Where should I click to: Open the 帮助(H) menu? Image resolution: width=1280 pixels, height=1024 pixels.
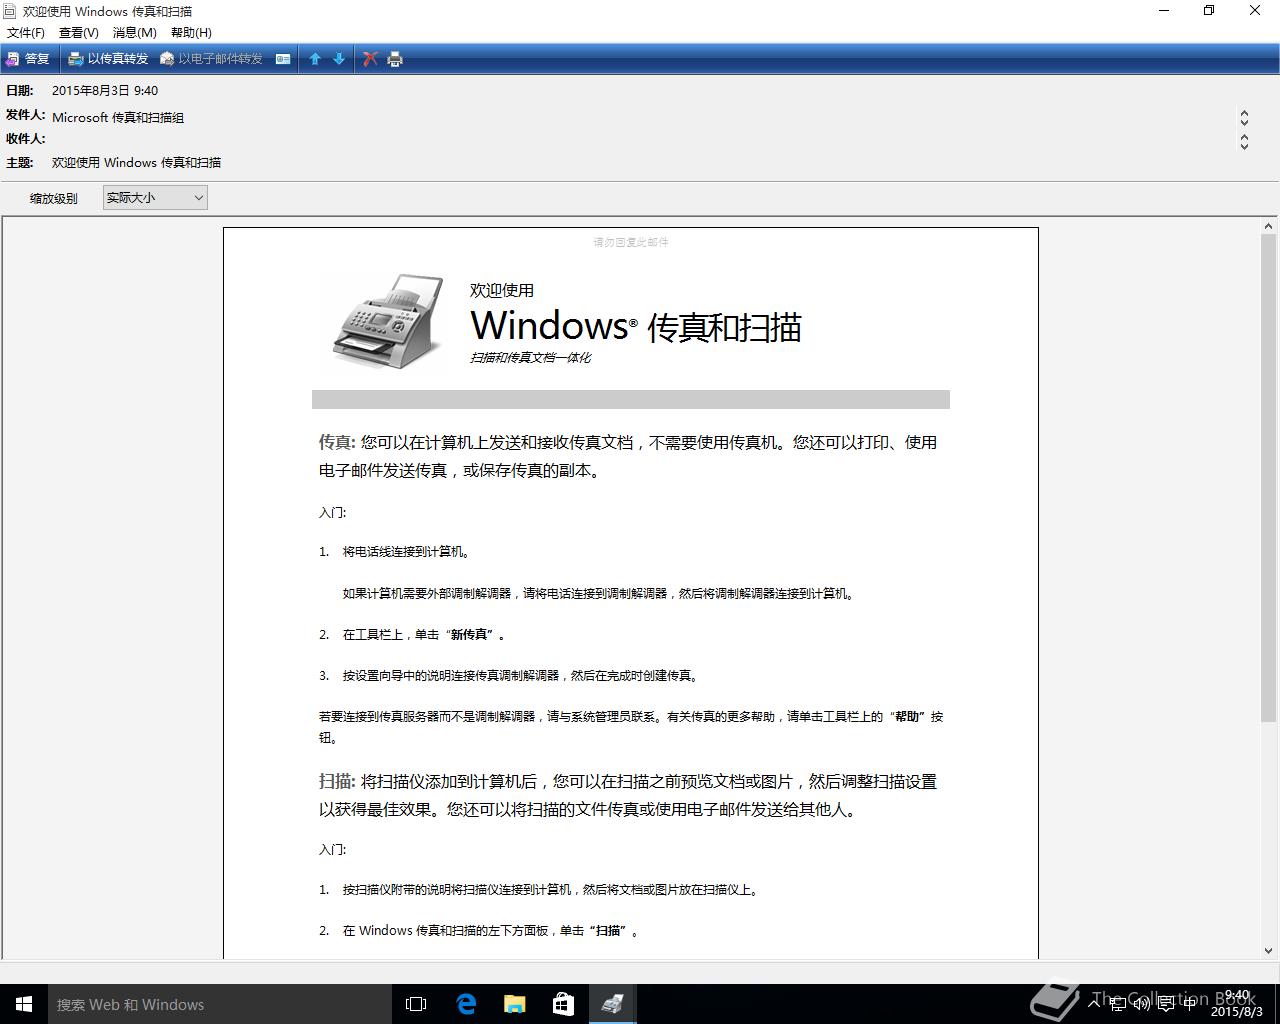191,32
